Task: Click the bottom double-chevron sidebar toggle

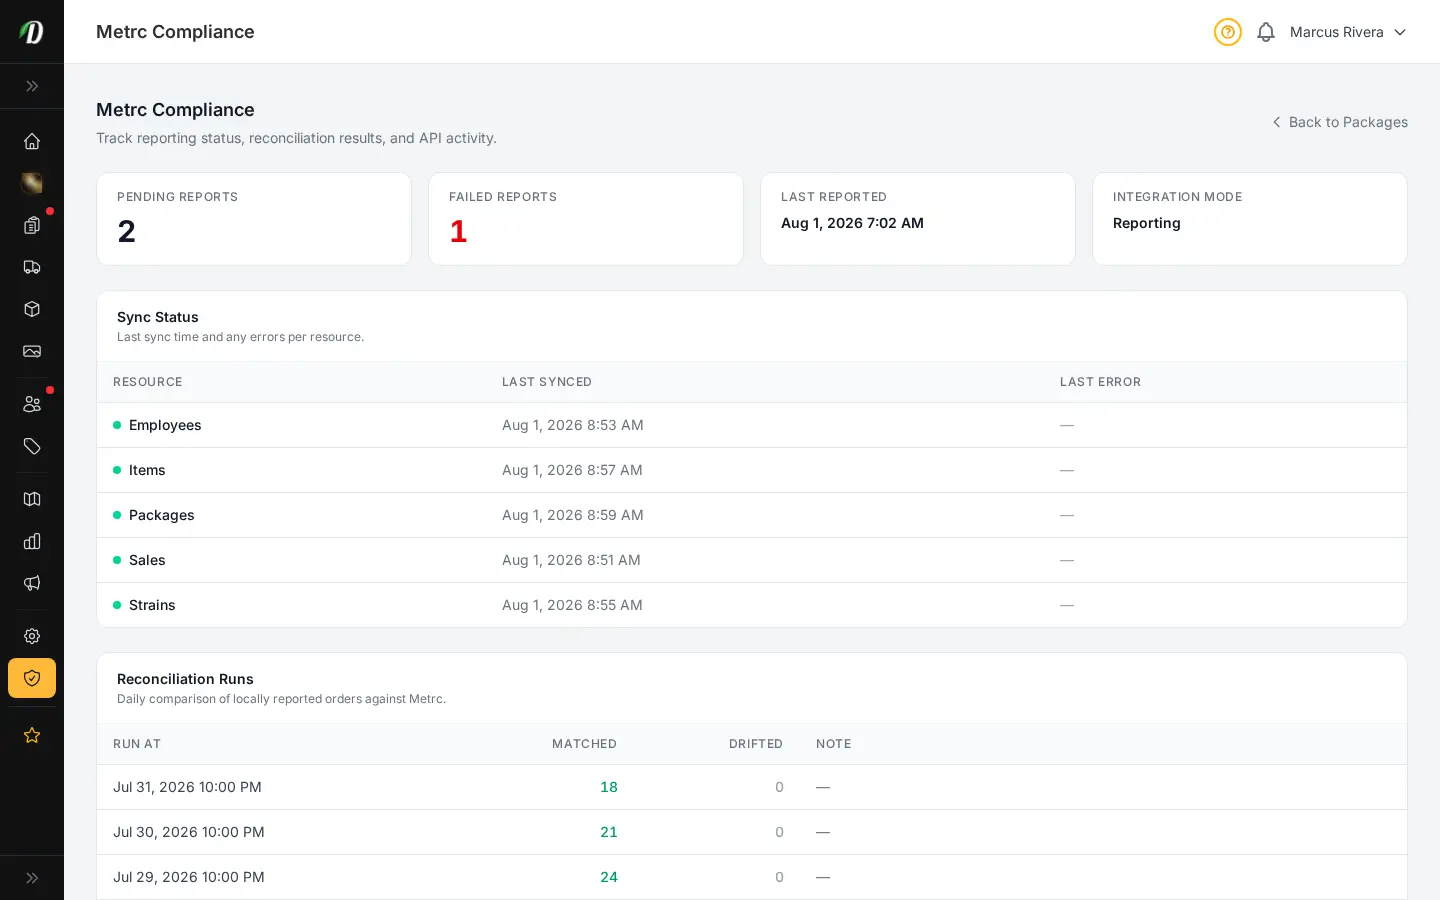Action: click(32, 878)
